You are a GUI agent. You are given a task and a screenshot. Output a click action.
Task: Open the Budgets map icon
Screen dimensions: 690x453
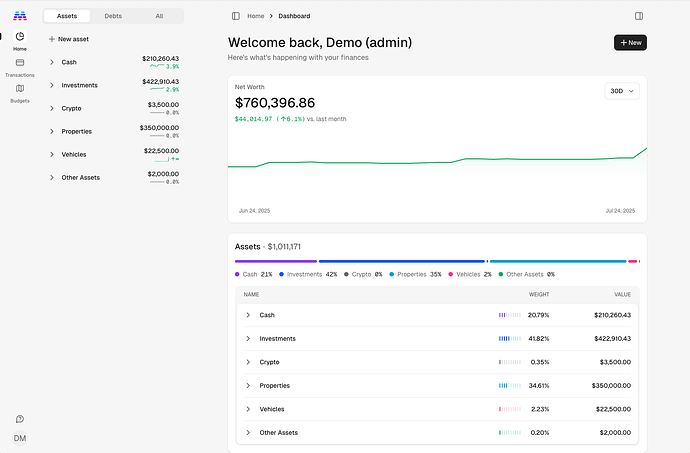(x=20, y=88)
